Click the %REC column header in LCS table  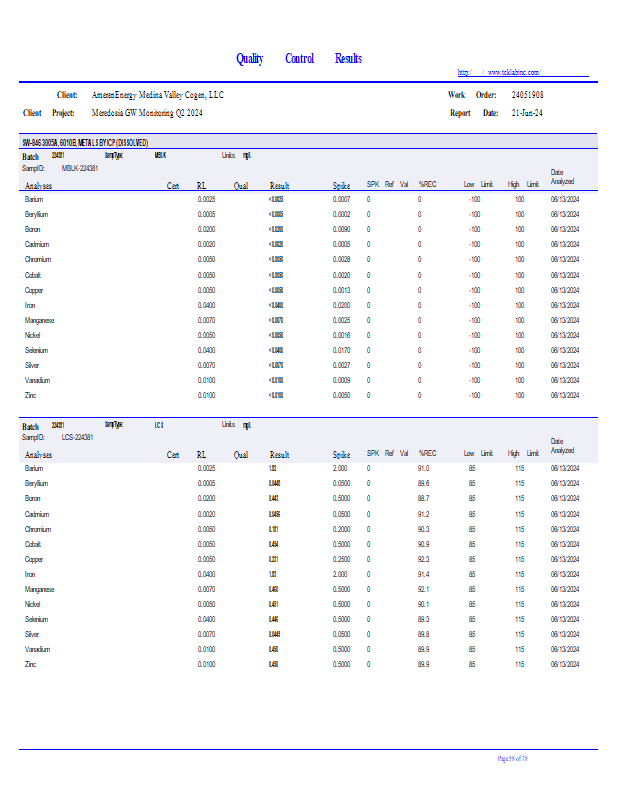[x=427, y=453]
